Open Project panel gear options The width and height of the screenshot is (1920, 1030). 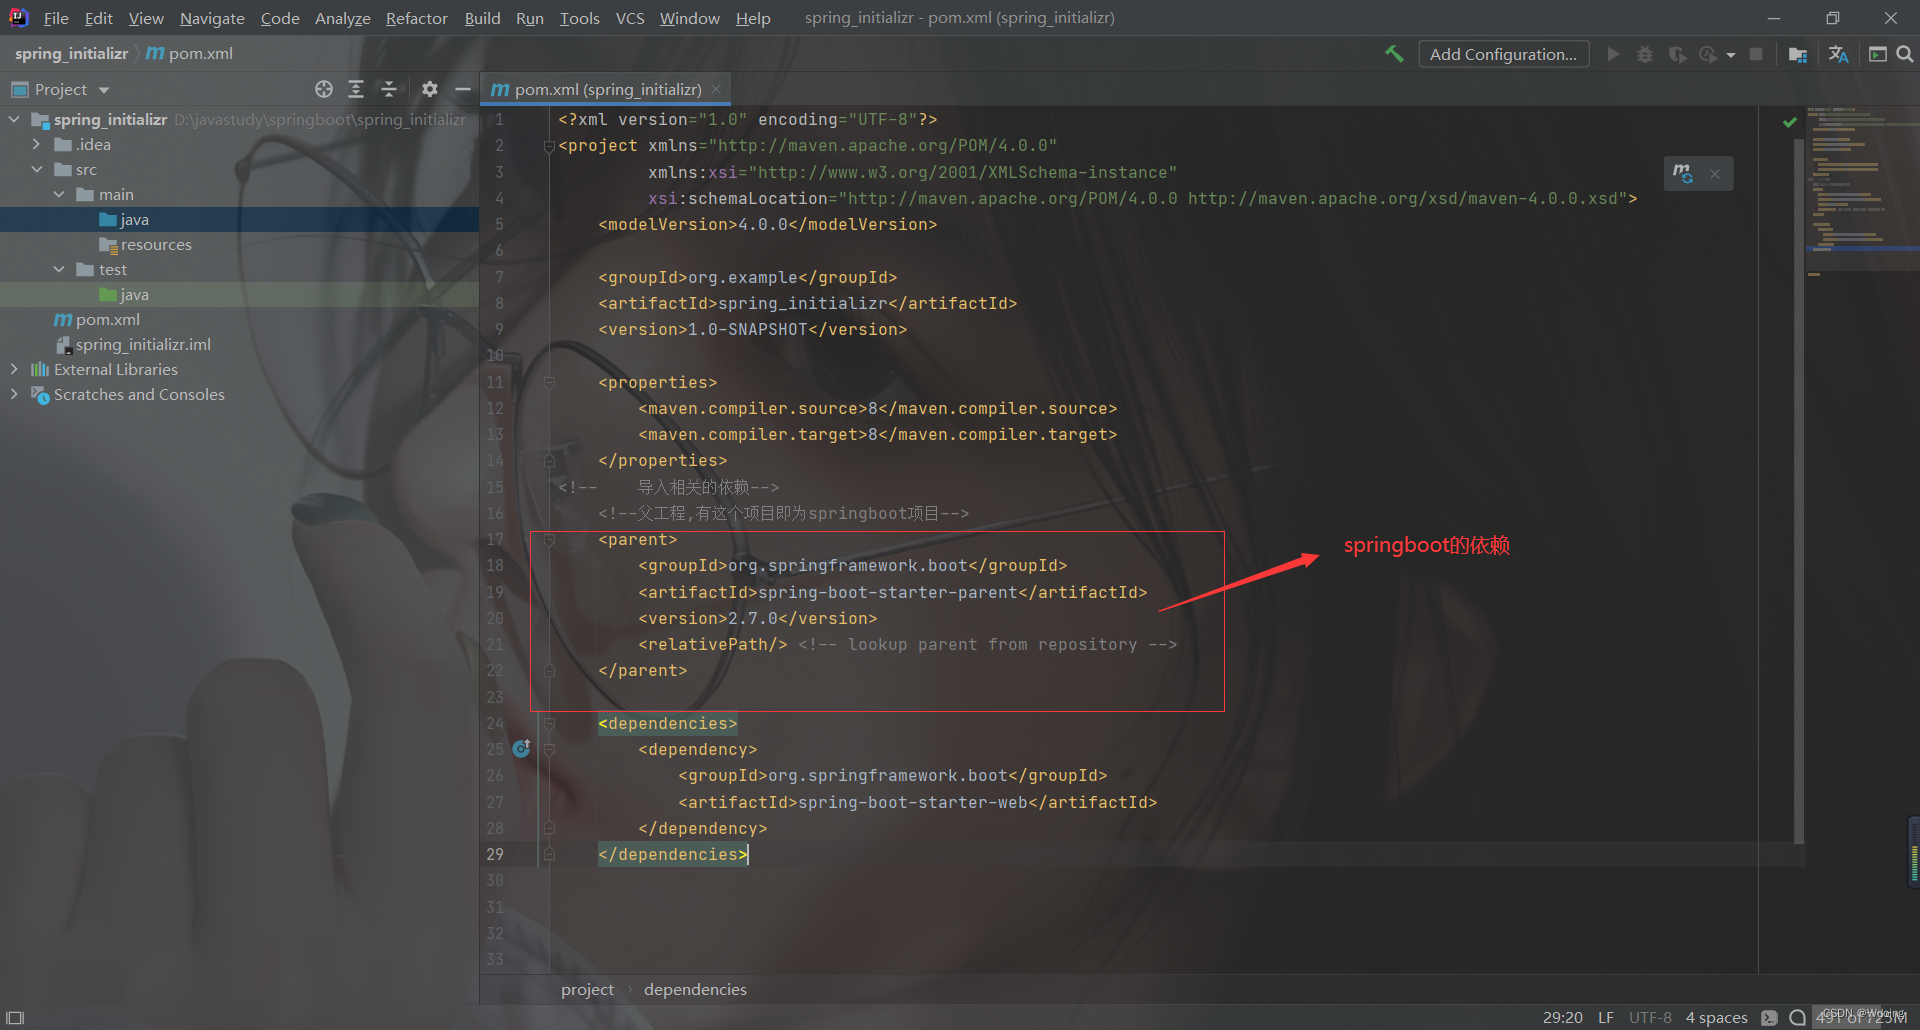click(x=430, y=89)
